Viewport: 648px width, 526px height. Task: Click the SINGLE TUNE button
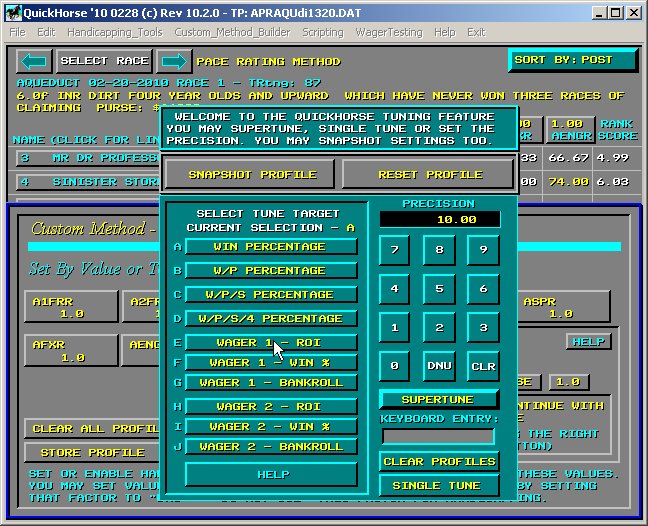[x=438, y=486]
